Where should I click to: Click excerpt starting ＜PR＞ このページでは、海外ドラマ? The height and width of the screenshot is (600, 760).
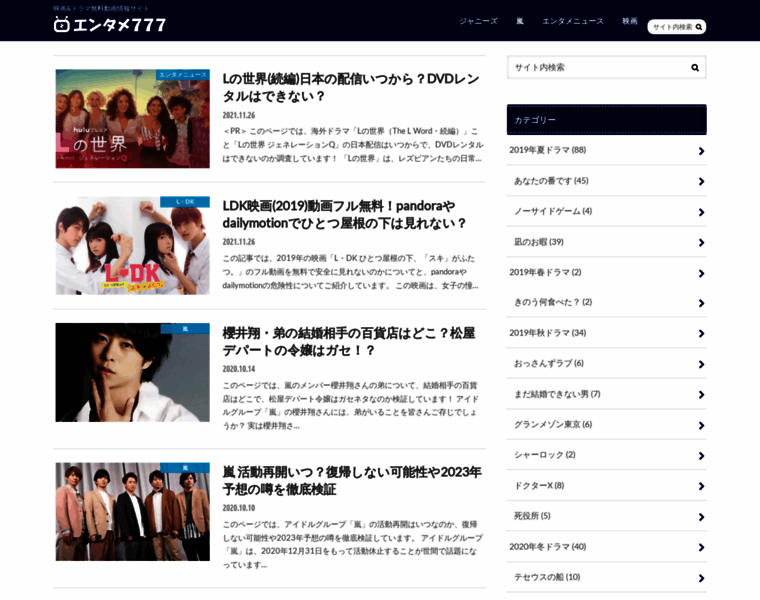352,145
